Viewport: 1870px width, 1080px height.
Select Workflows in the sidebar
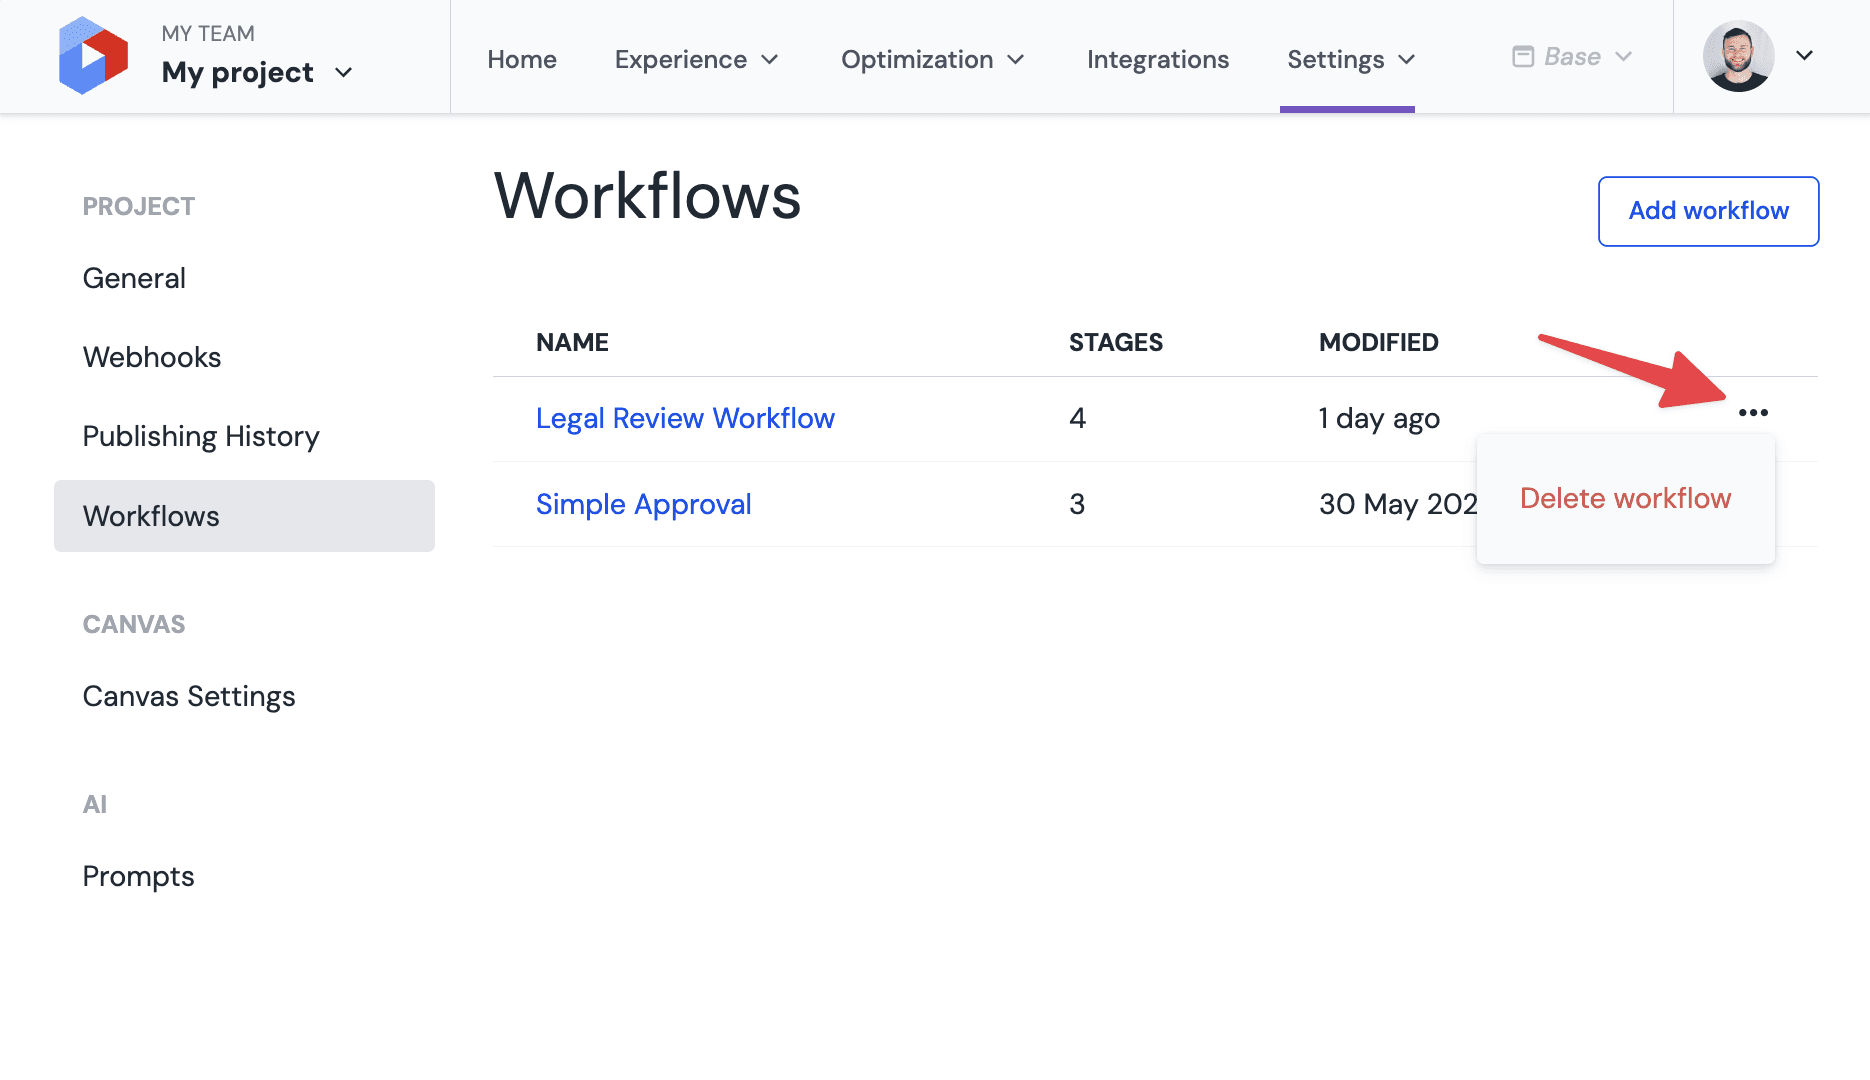pos(244,516)
